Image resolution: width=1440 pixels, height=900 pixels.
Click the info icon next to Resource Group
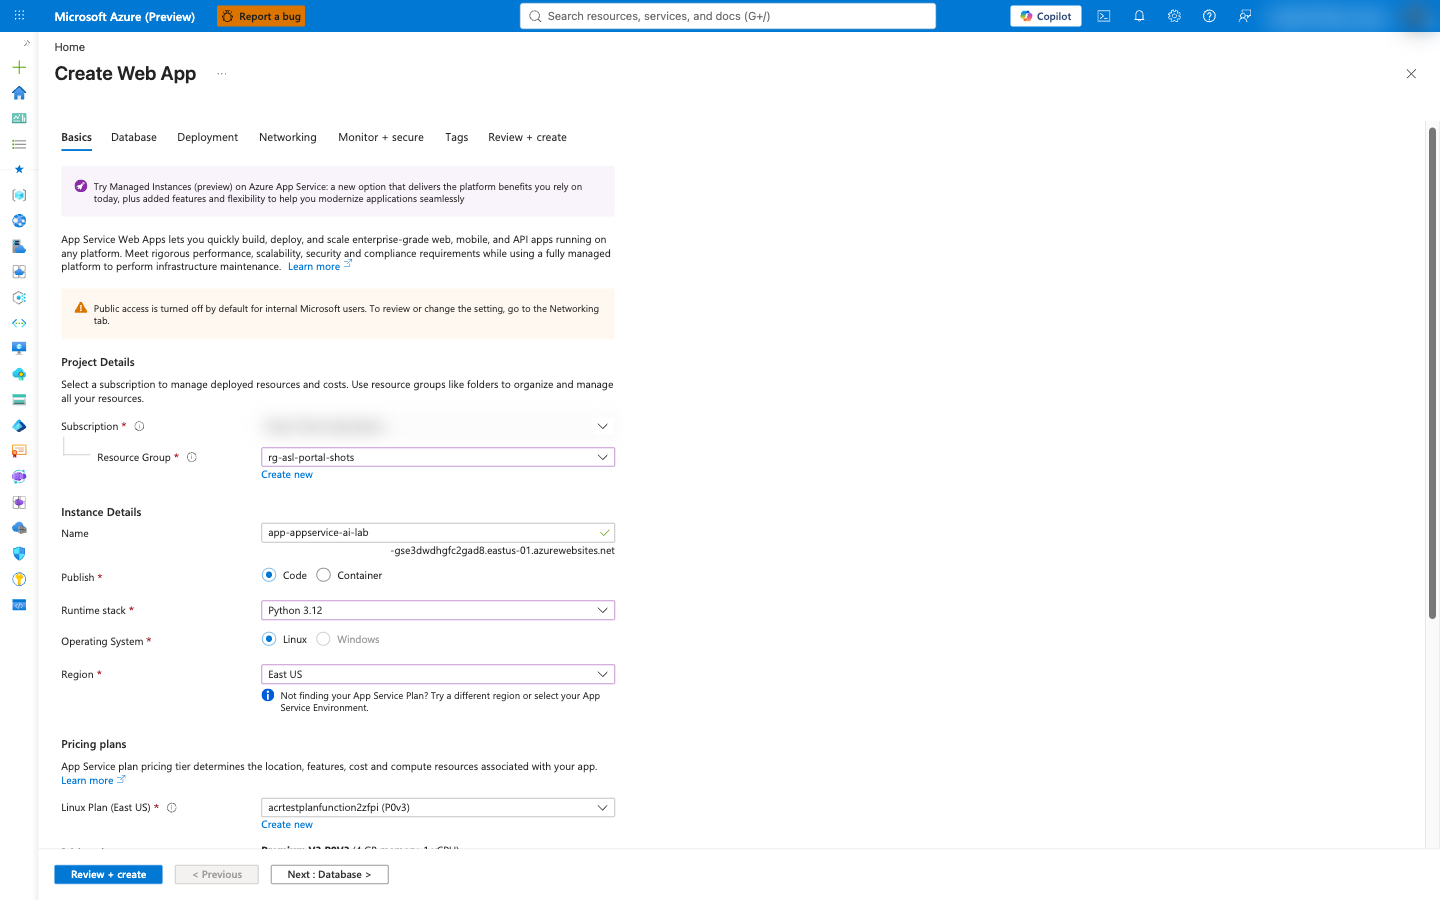(192, 457)
